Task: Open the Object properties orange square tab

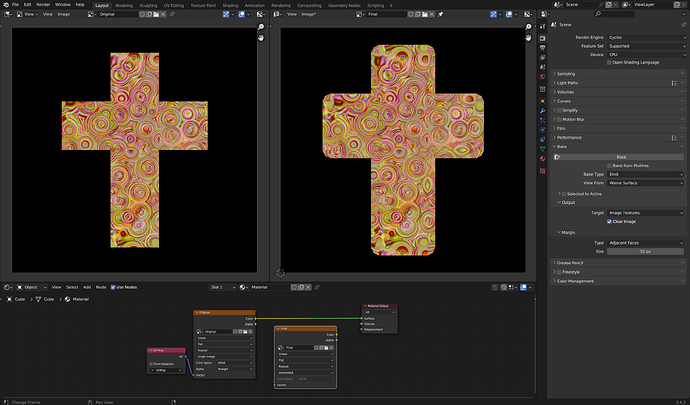Action: [543, 101]
